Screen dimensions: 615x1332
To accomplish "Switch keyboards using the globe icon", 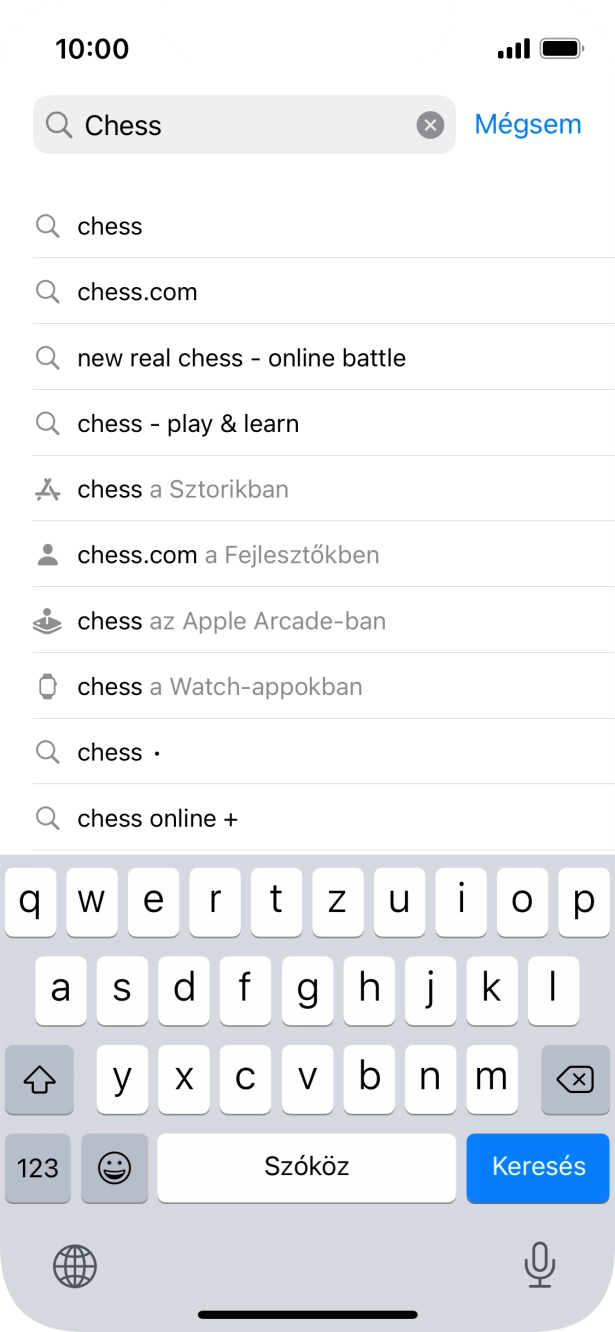I will click(x=75, y=1267).
